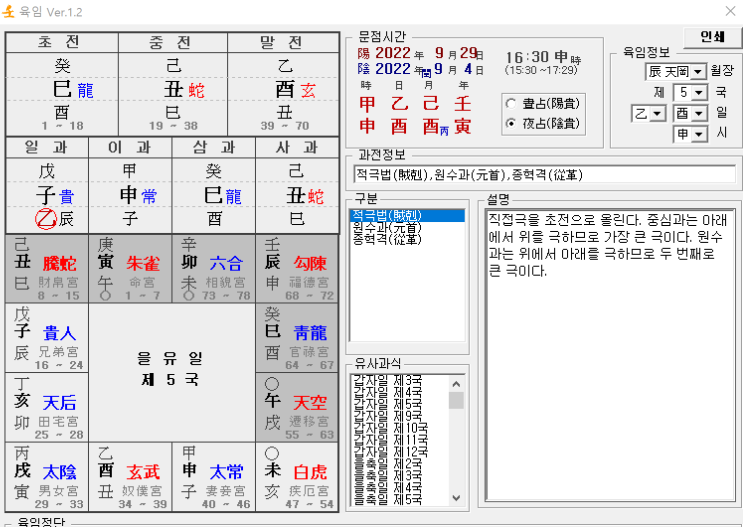
Task: Select 을축일 제2국 in the 유사과식 list
Action: [x=388, y=463]
